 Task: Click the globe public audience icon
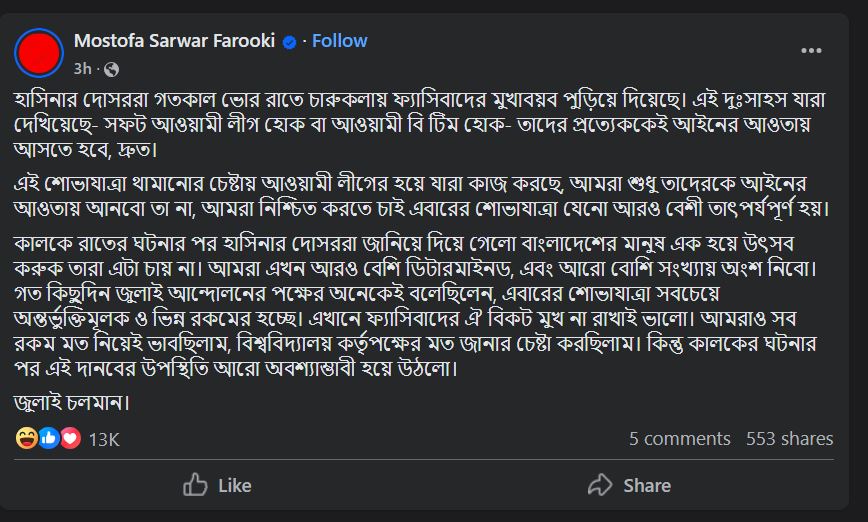[111, 69]
